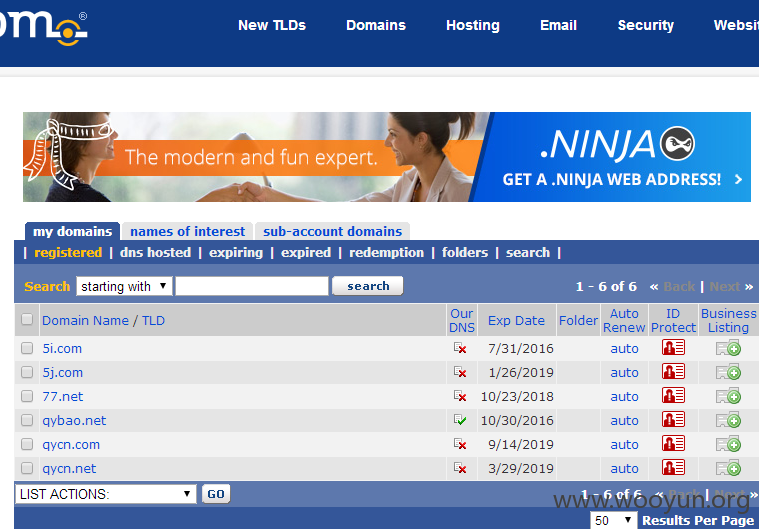Check the box next to 5i.com

coord(27,348)
